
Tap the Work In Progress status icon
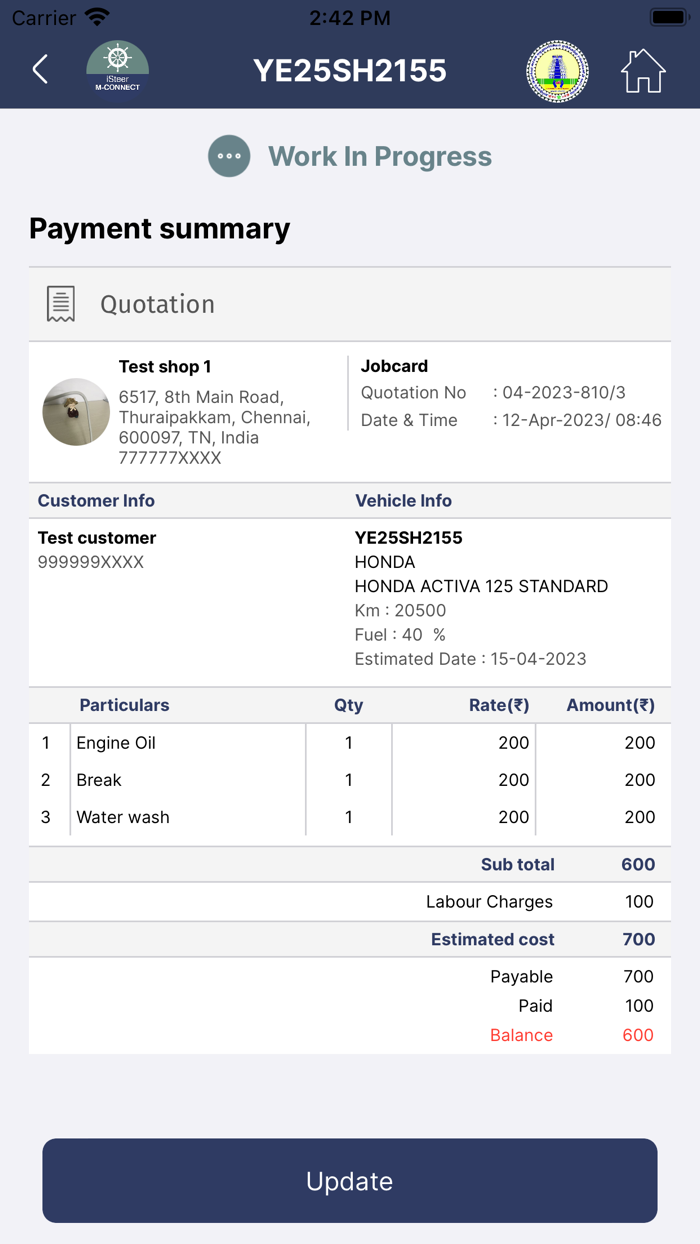[x=229, y=156]
